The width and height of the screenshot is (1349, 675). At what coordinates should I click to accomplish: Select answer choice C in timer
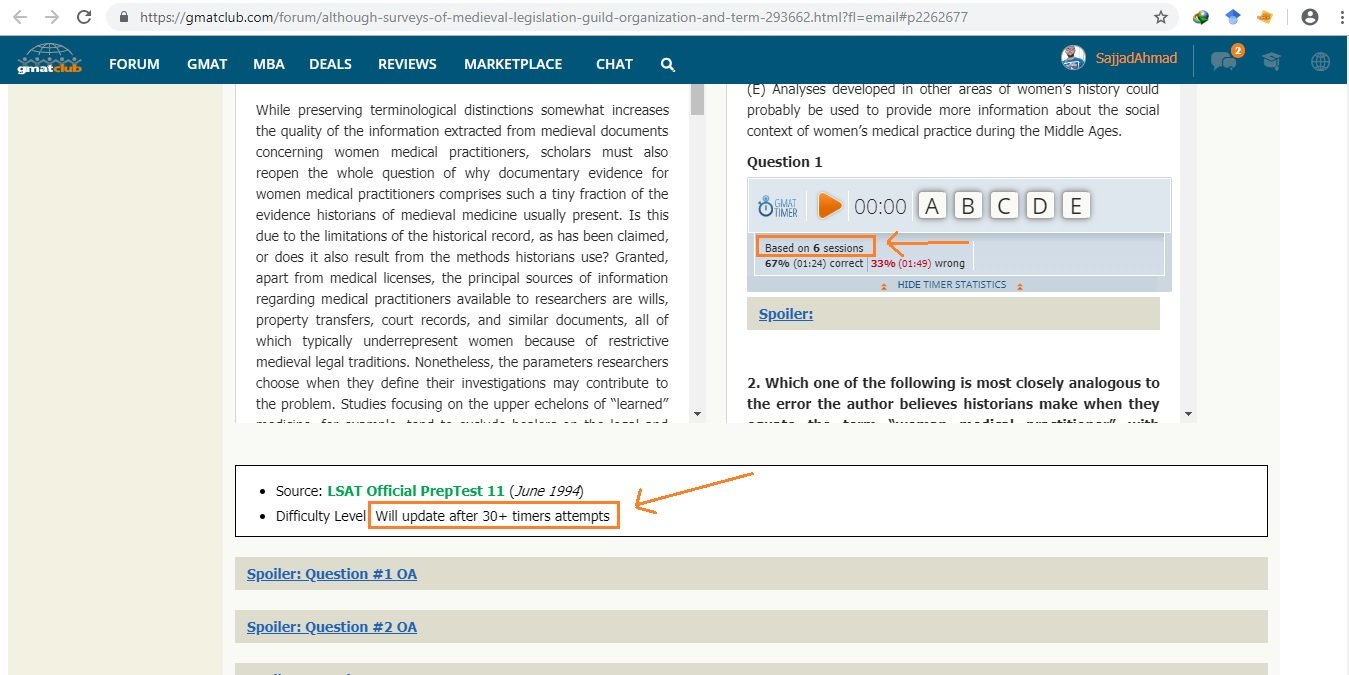tap(1004, 206)
